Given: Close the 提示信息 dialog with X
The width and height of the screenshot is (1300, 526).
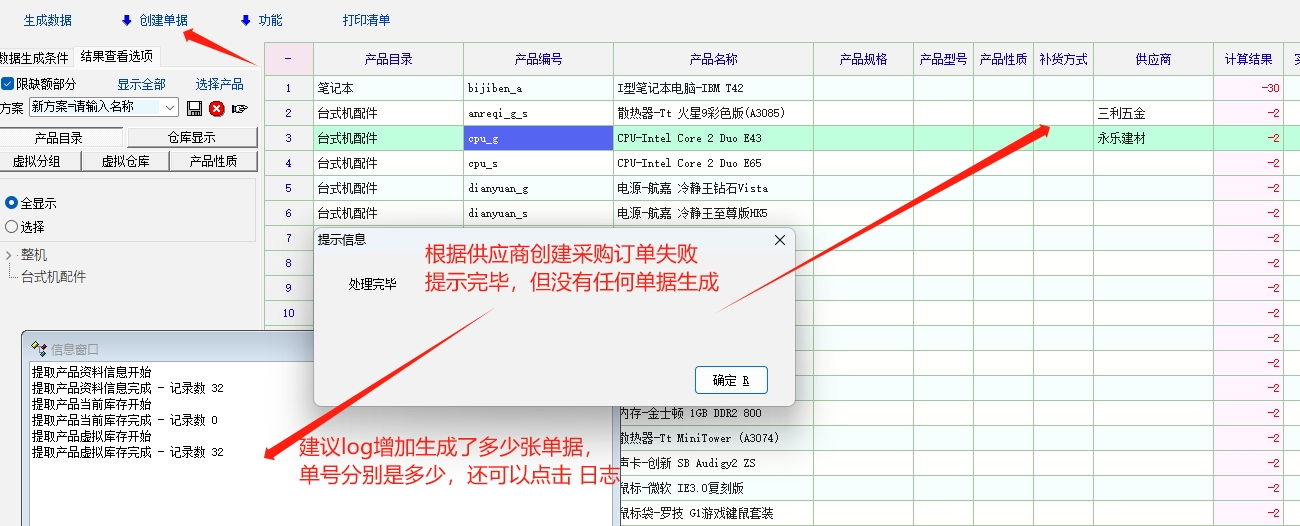Looking at the screenshot, I should click(x=780, y=240).
